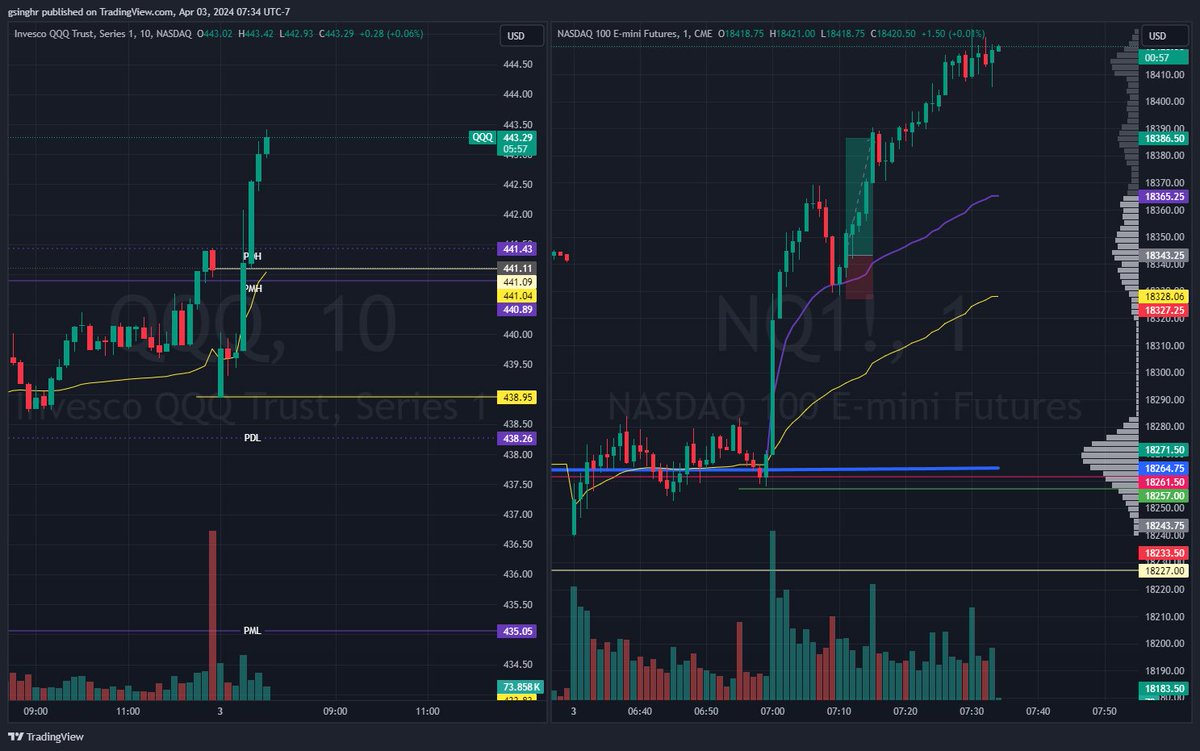
Task: Click the purple 438.26 PDL price label
Action: [517, 438]
